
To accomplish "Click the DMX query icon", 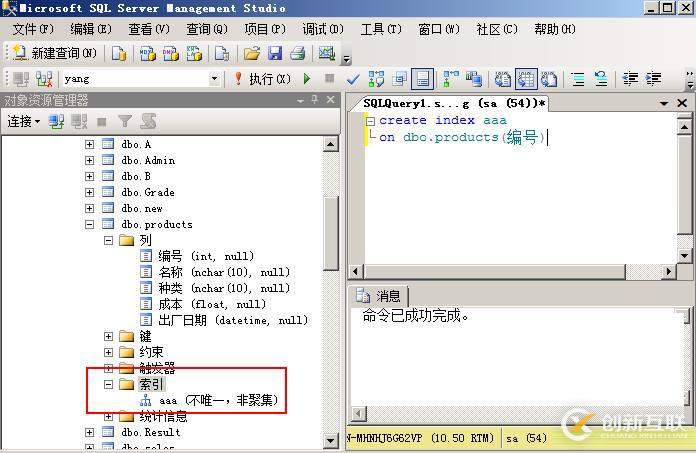I will [x=170, y=54].
